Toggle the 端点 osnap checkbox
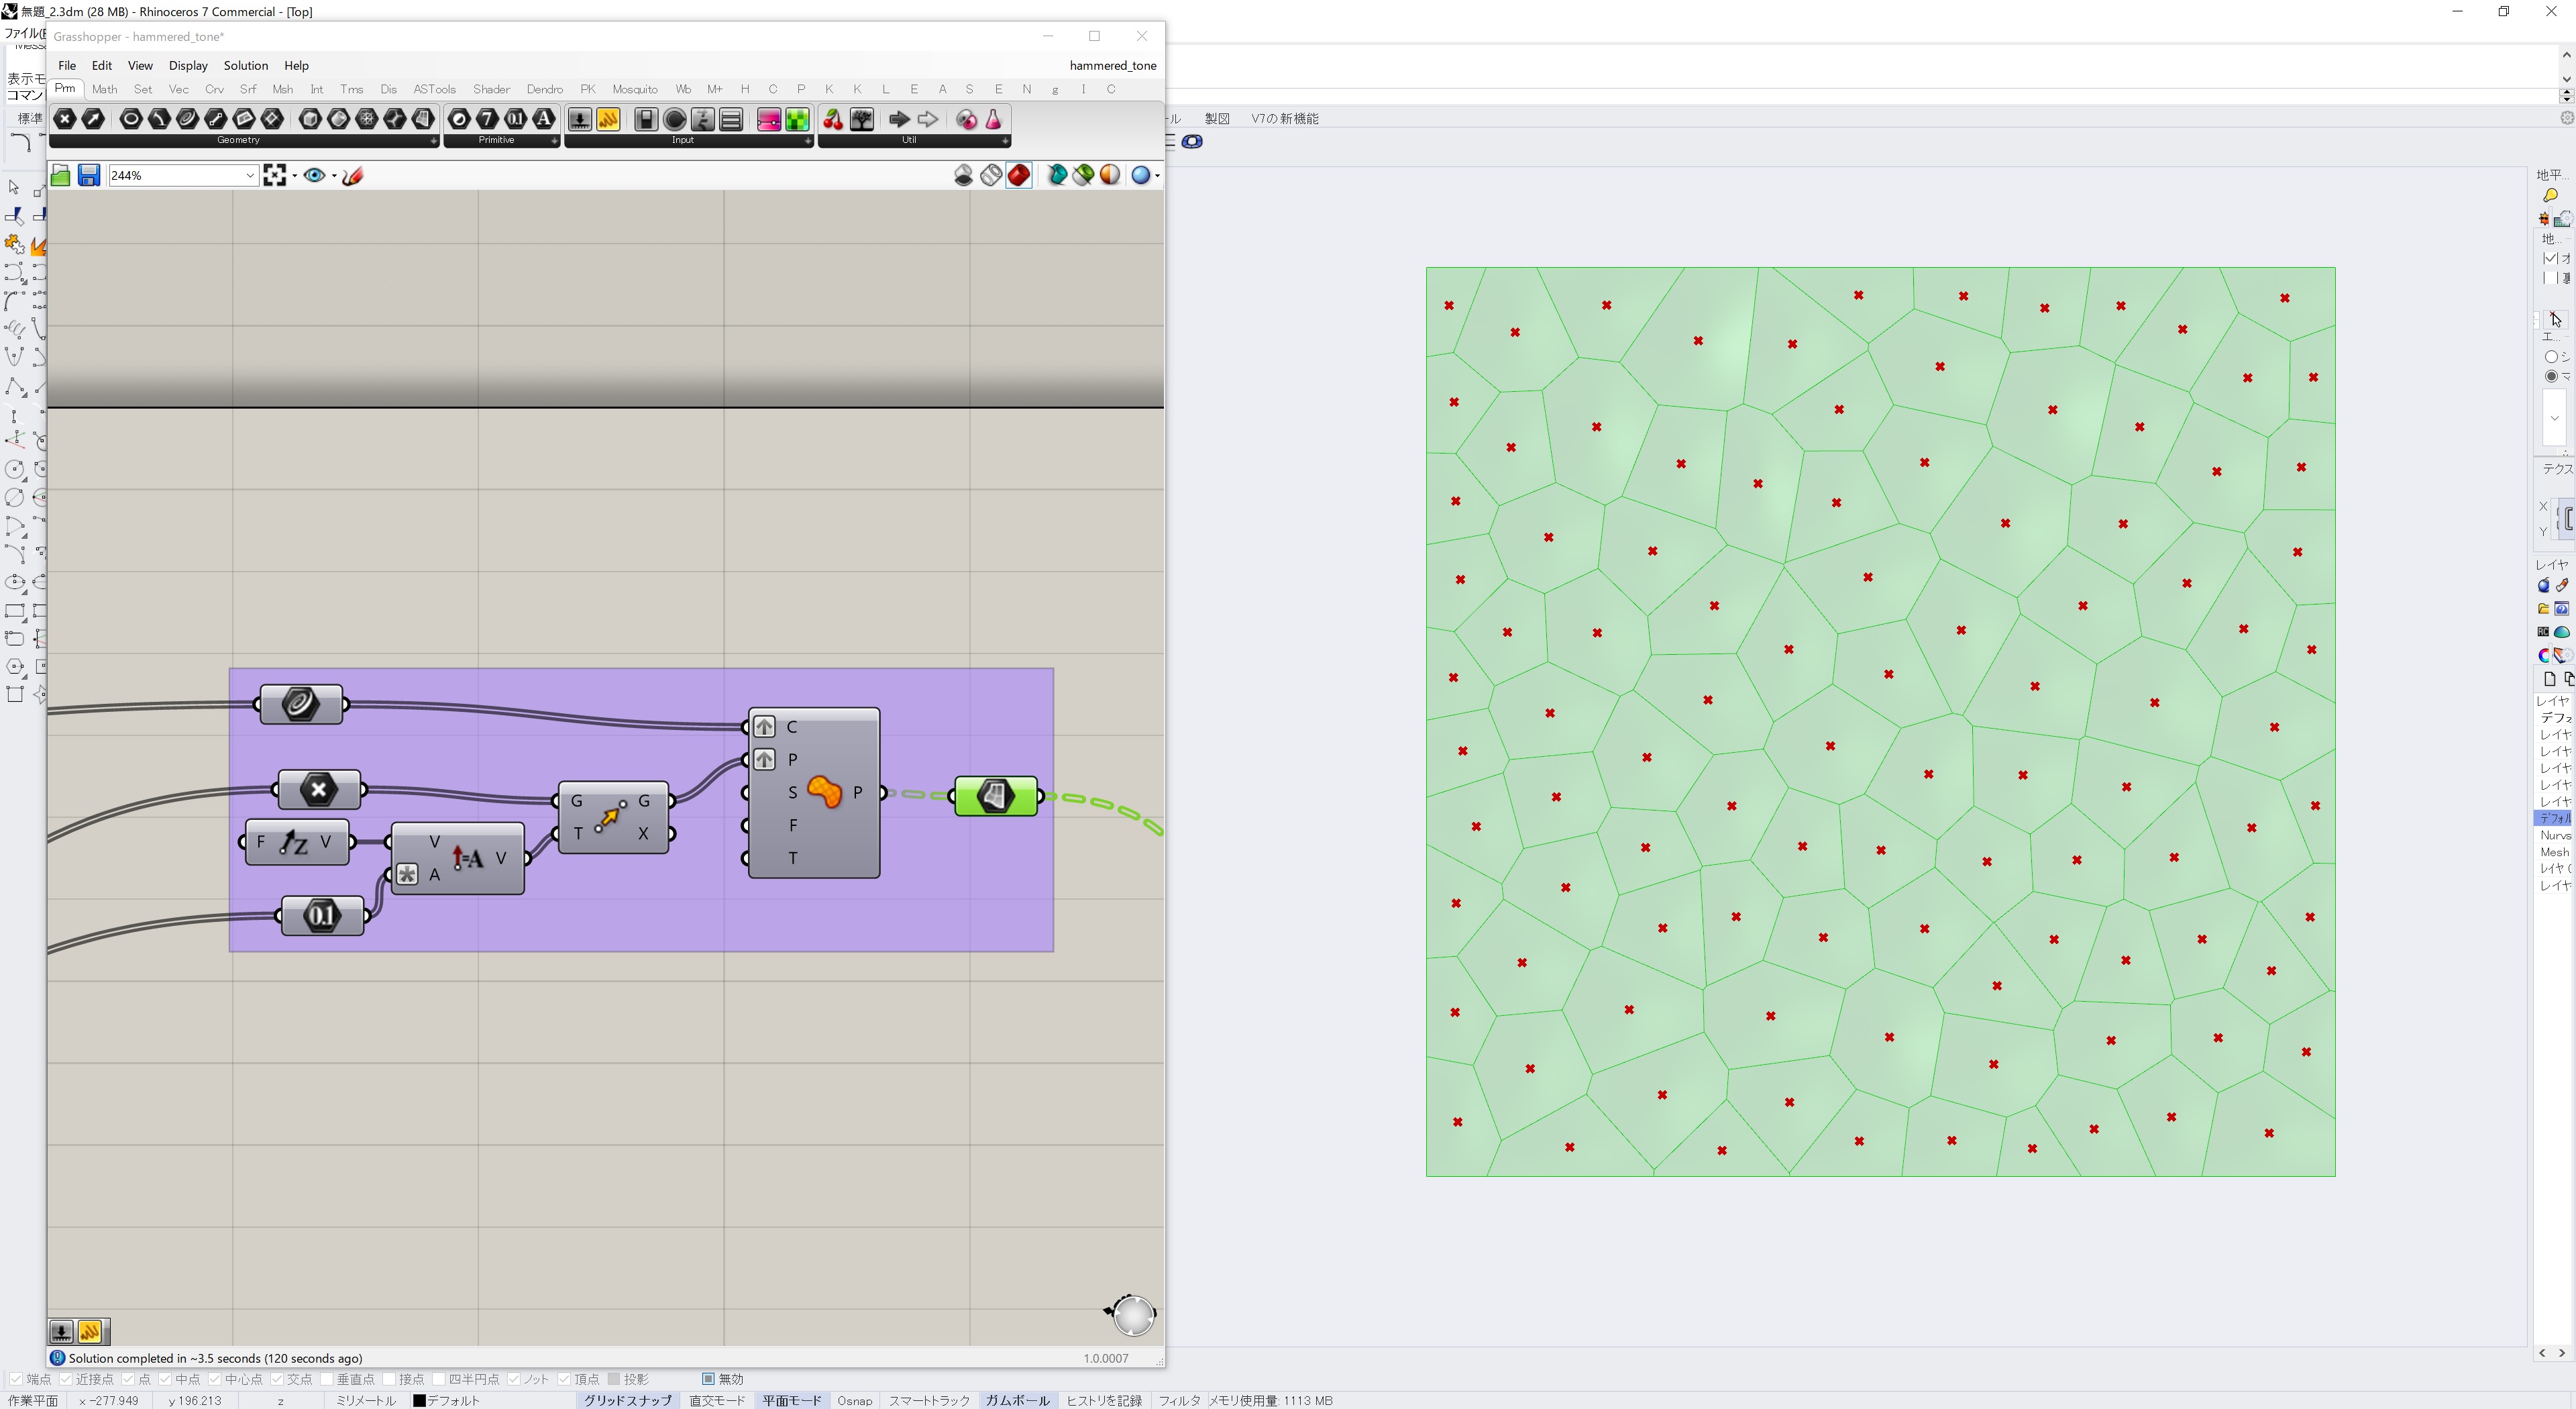This screenshot has height=1409, width=2576. [17, 1379]
